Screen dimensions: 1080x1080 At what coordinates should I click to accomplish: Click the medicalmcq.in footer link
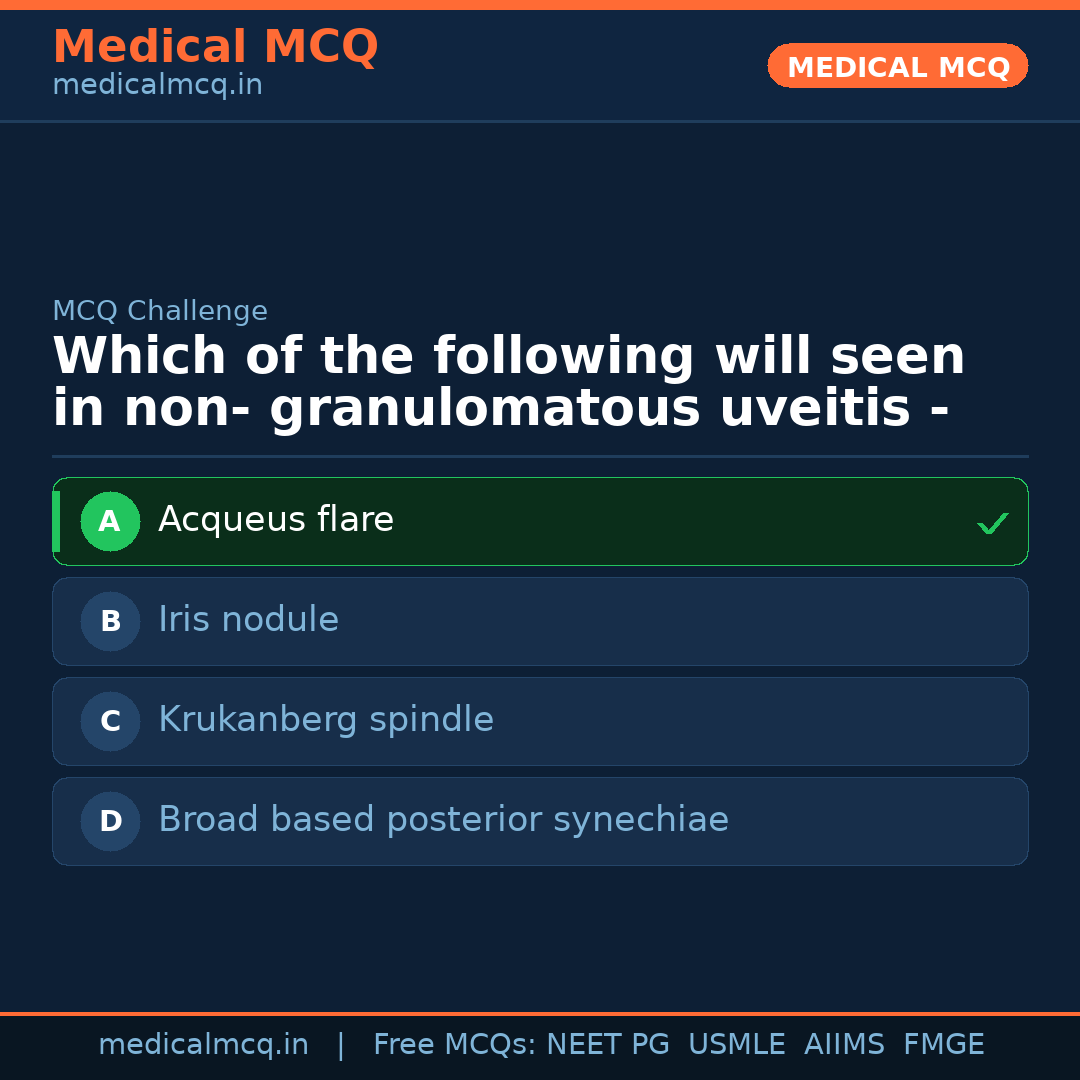(x=203, y=1043)
